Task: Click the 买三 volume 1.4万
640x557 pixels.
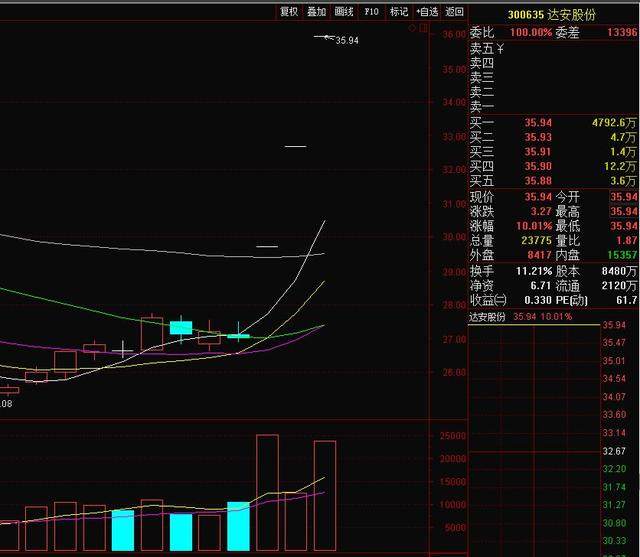Action: pyautogui.click(x=623, y=152)
